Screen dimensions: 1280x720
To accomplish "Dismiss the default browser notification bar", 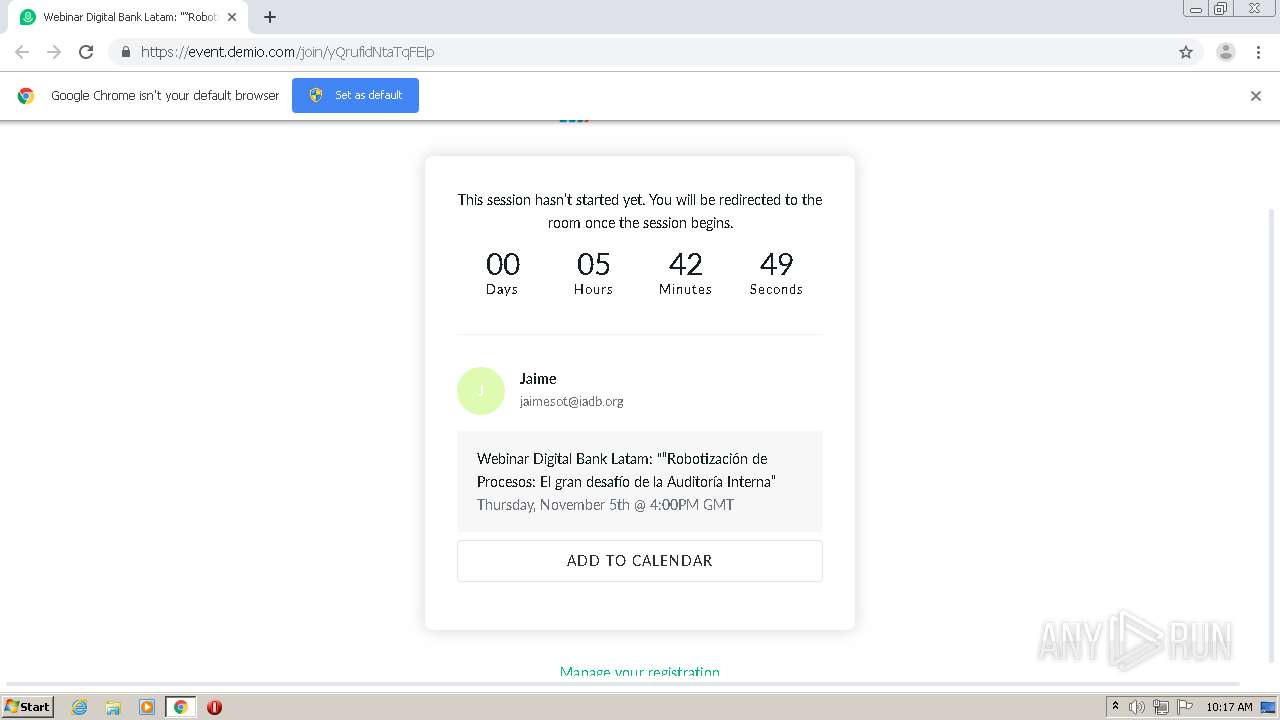I will (x=1256, y=96).
